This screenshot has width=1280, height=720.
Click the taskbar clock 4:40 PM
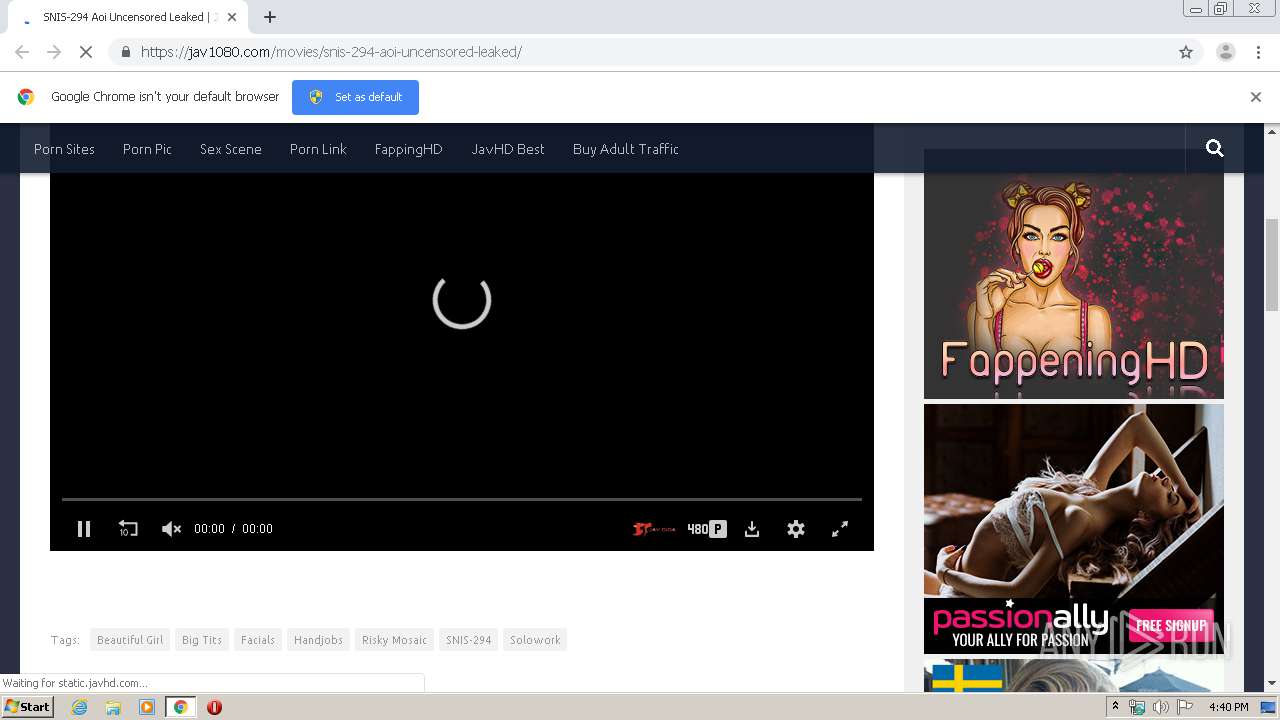pyautogui.click(x=1228, y=707)
